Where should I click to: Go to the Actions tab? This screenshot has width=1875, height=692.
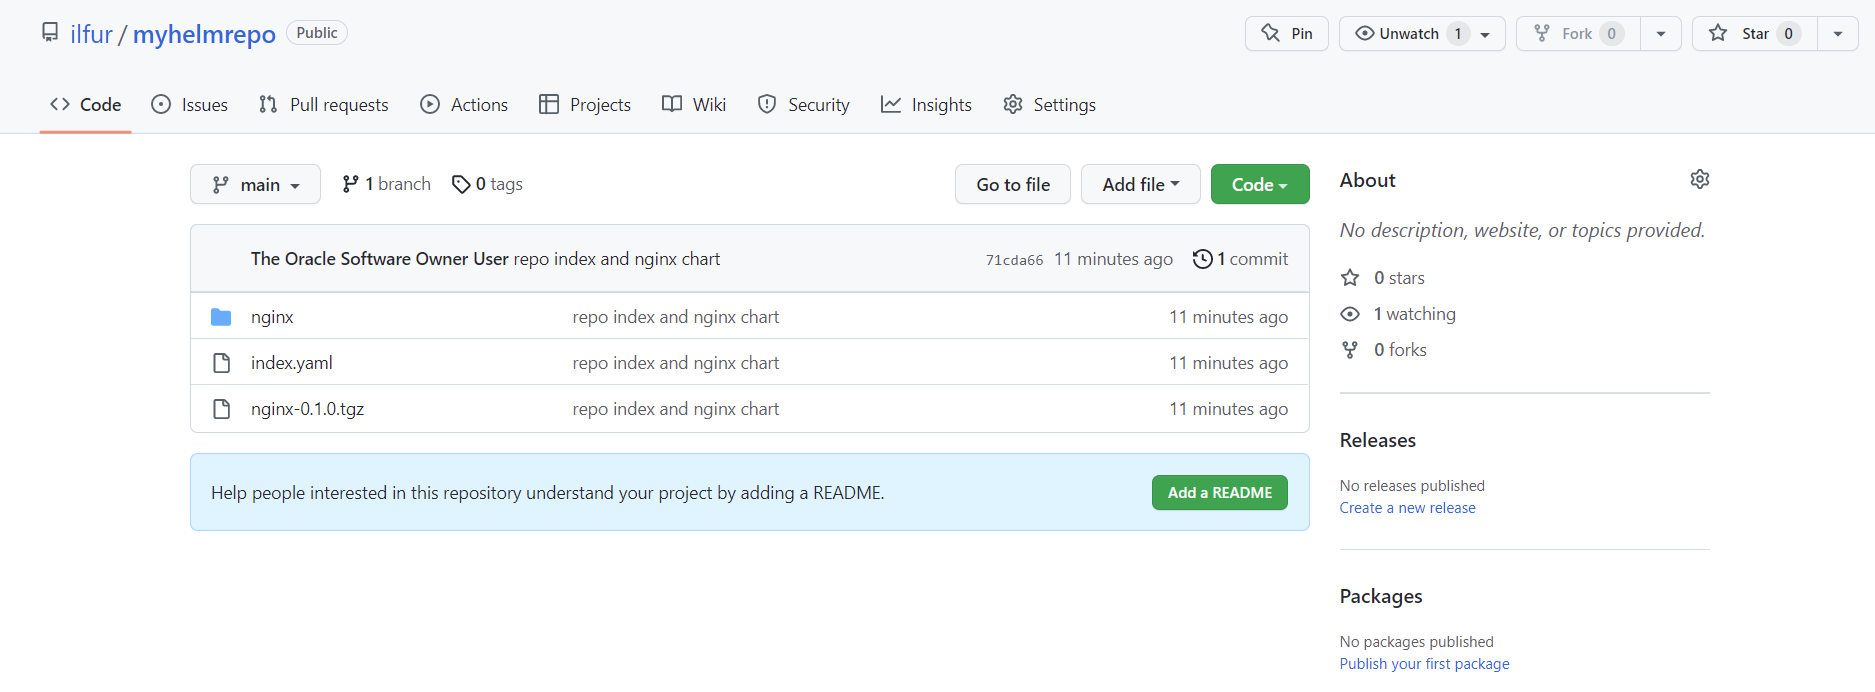[x=464, y=104]
